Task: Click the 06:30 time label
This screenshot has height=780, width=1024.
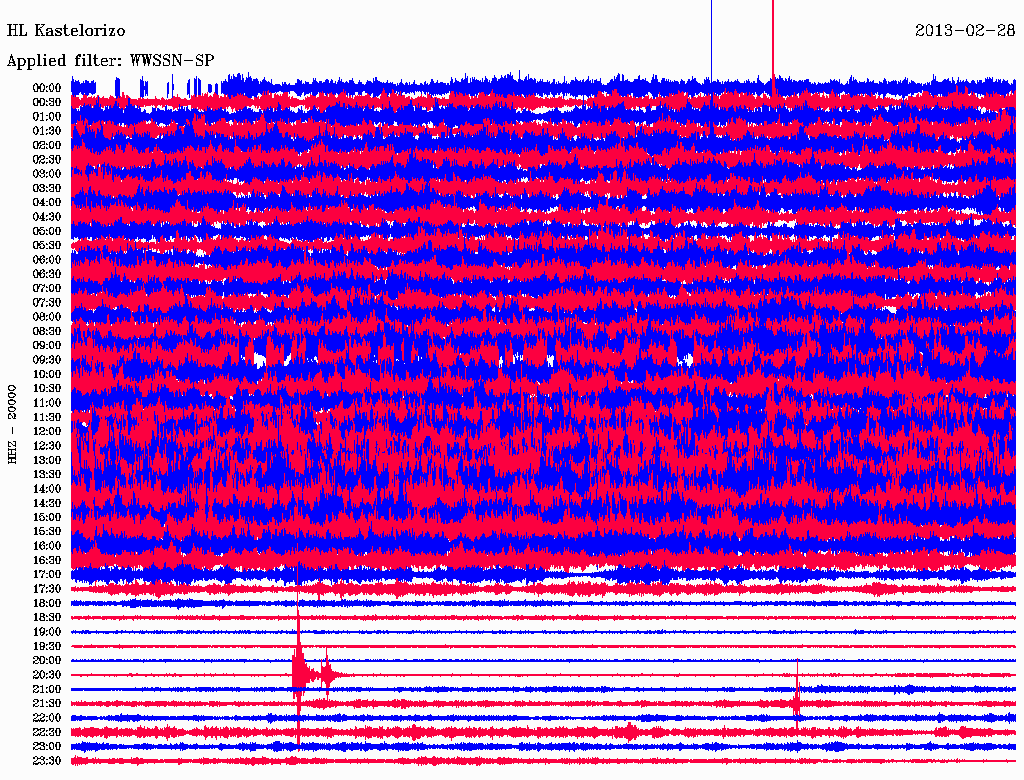Action: coord(47,274)
